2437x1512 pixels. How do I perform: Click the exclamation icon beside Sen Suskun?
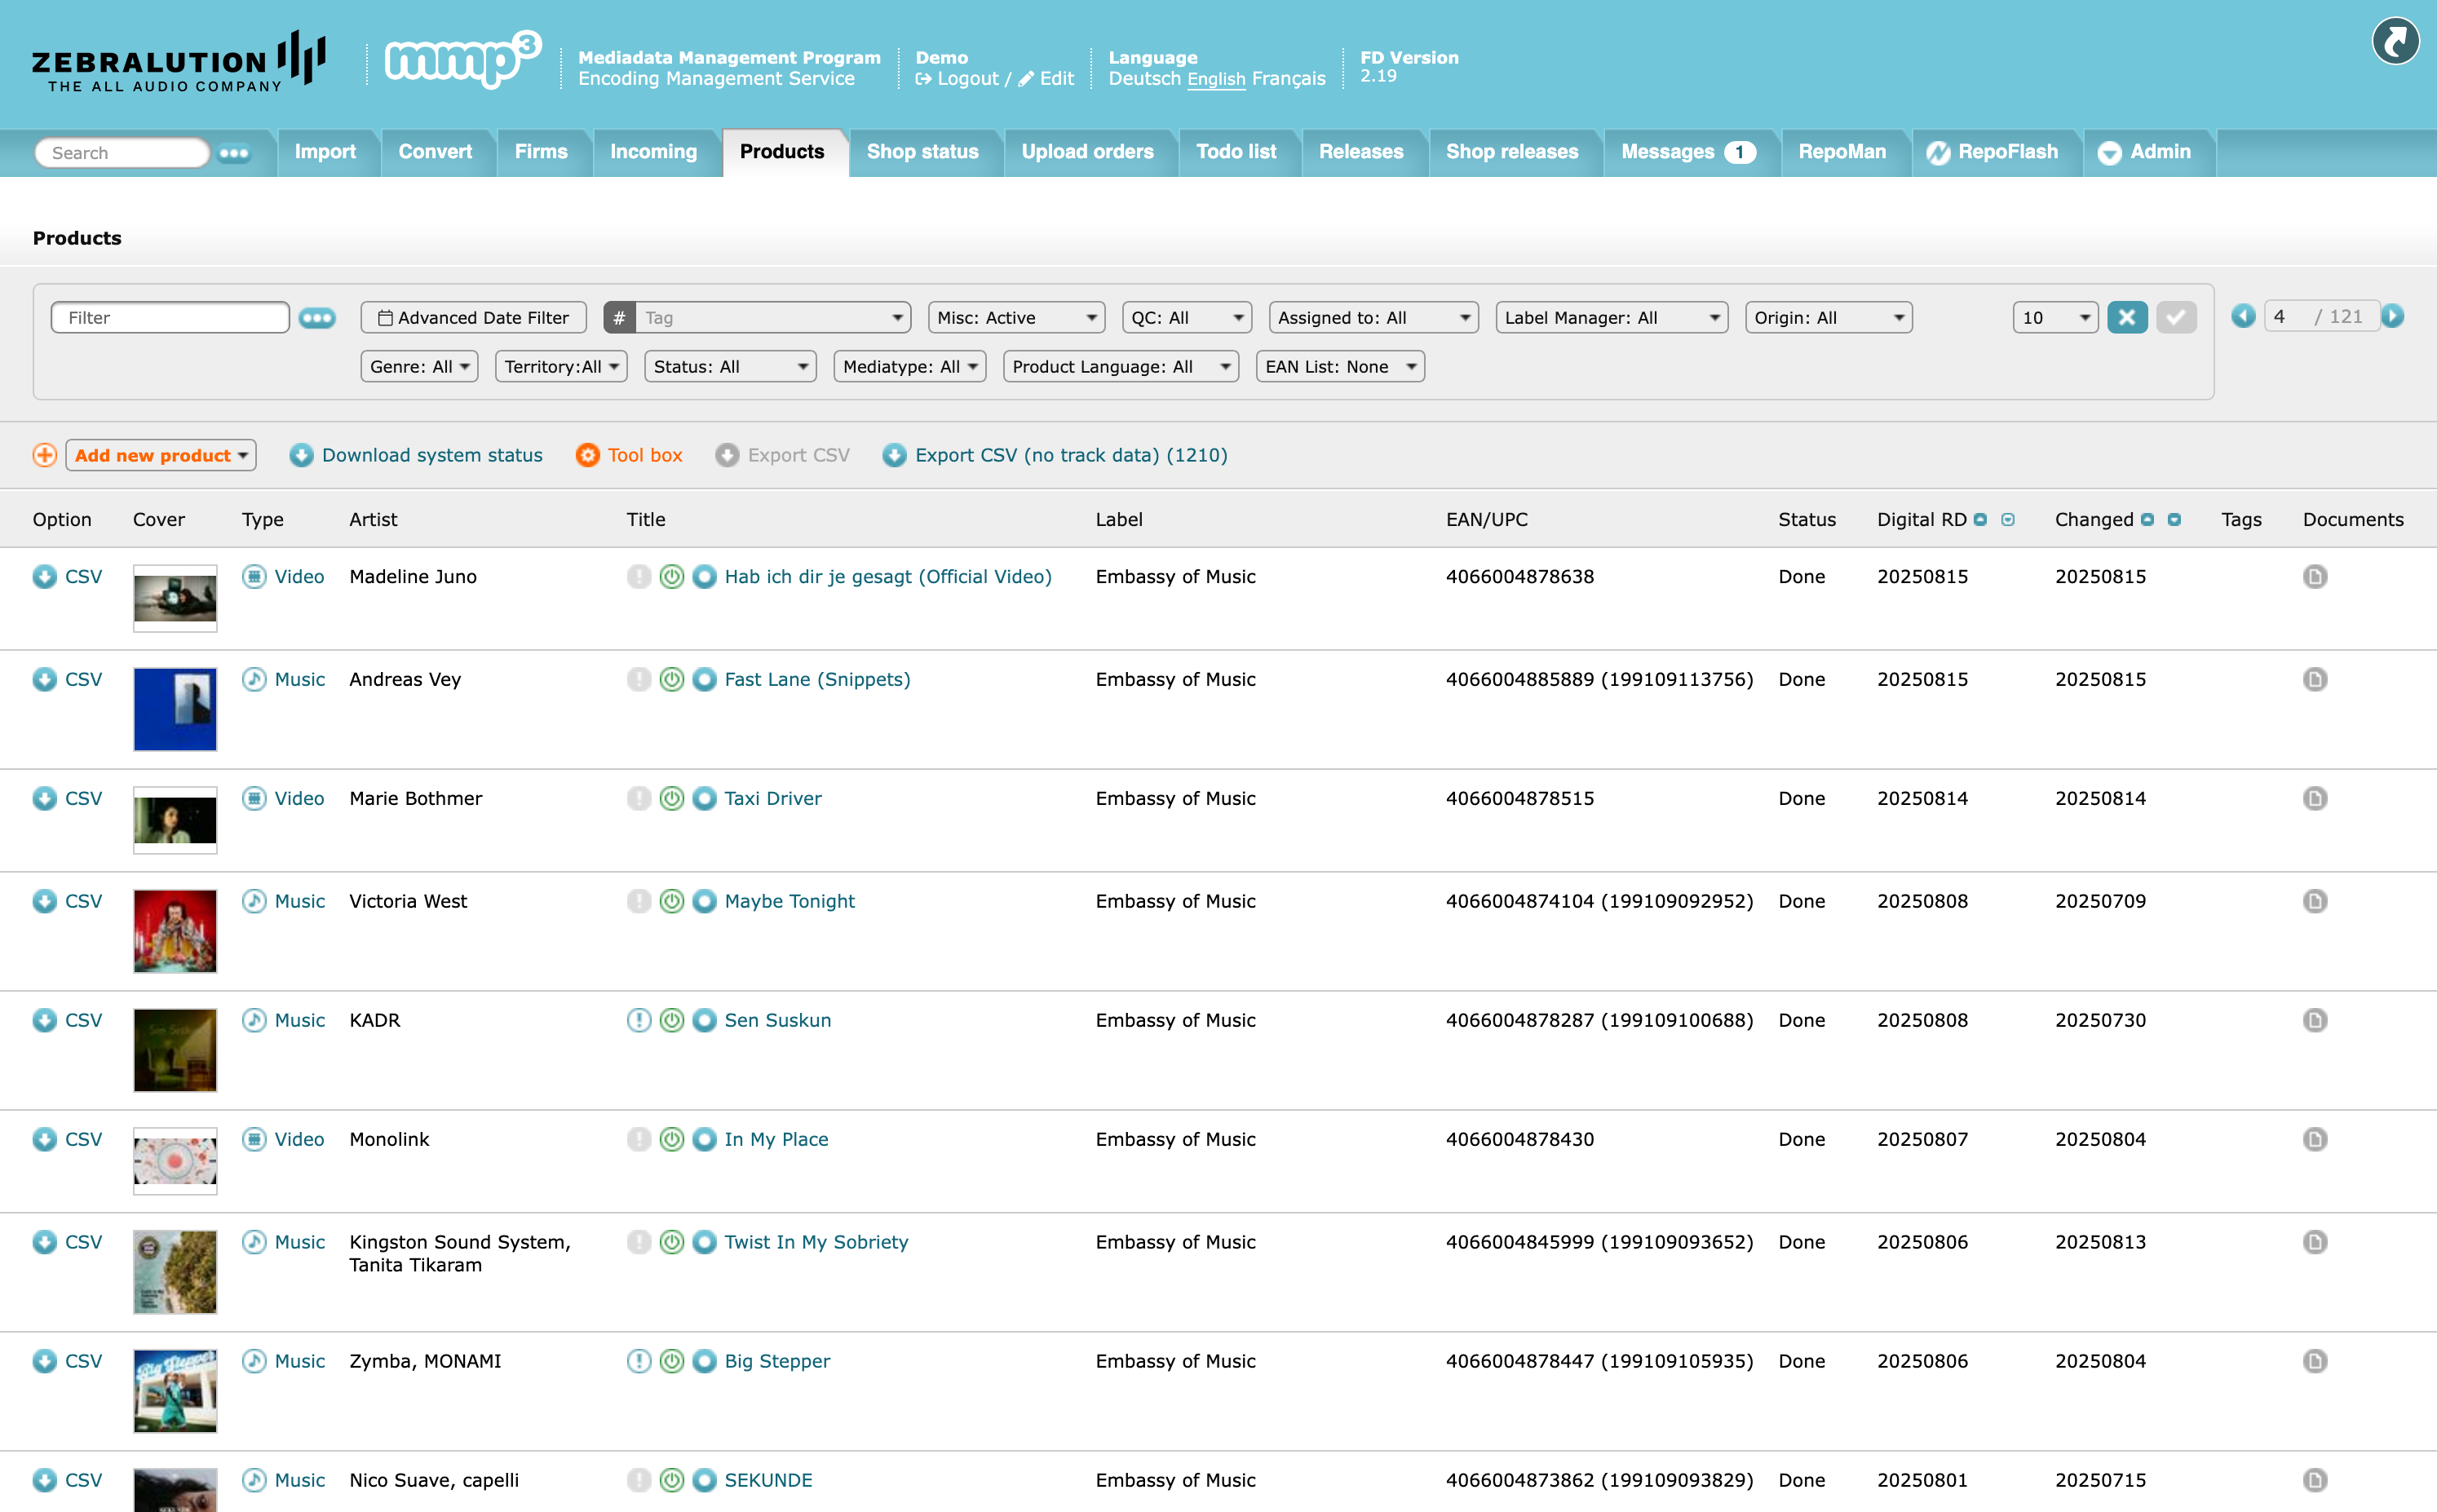tap(638, 1020)
